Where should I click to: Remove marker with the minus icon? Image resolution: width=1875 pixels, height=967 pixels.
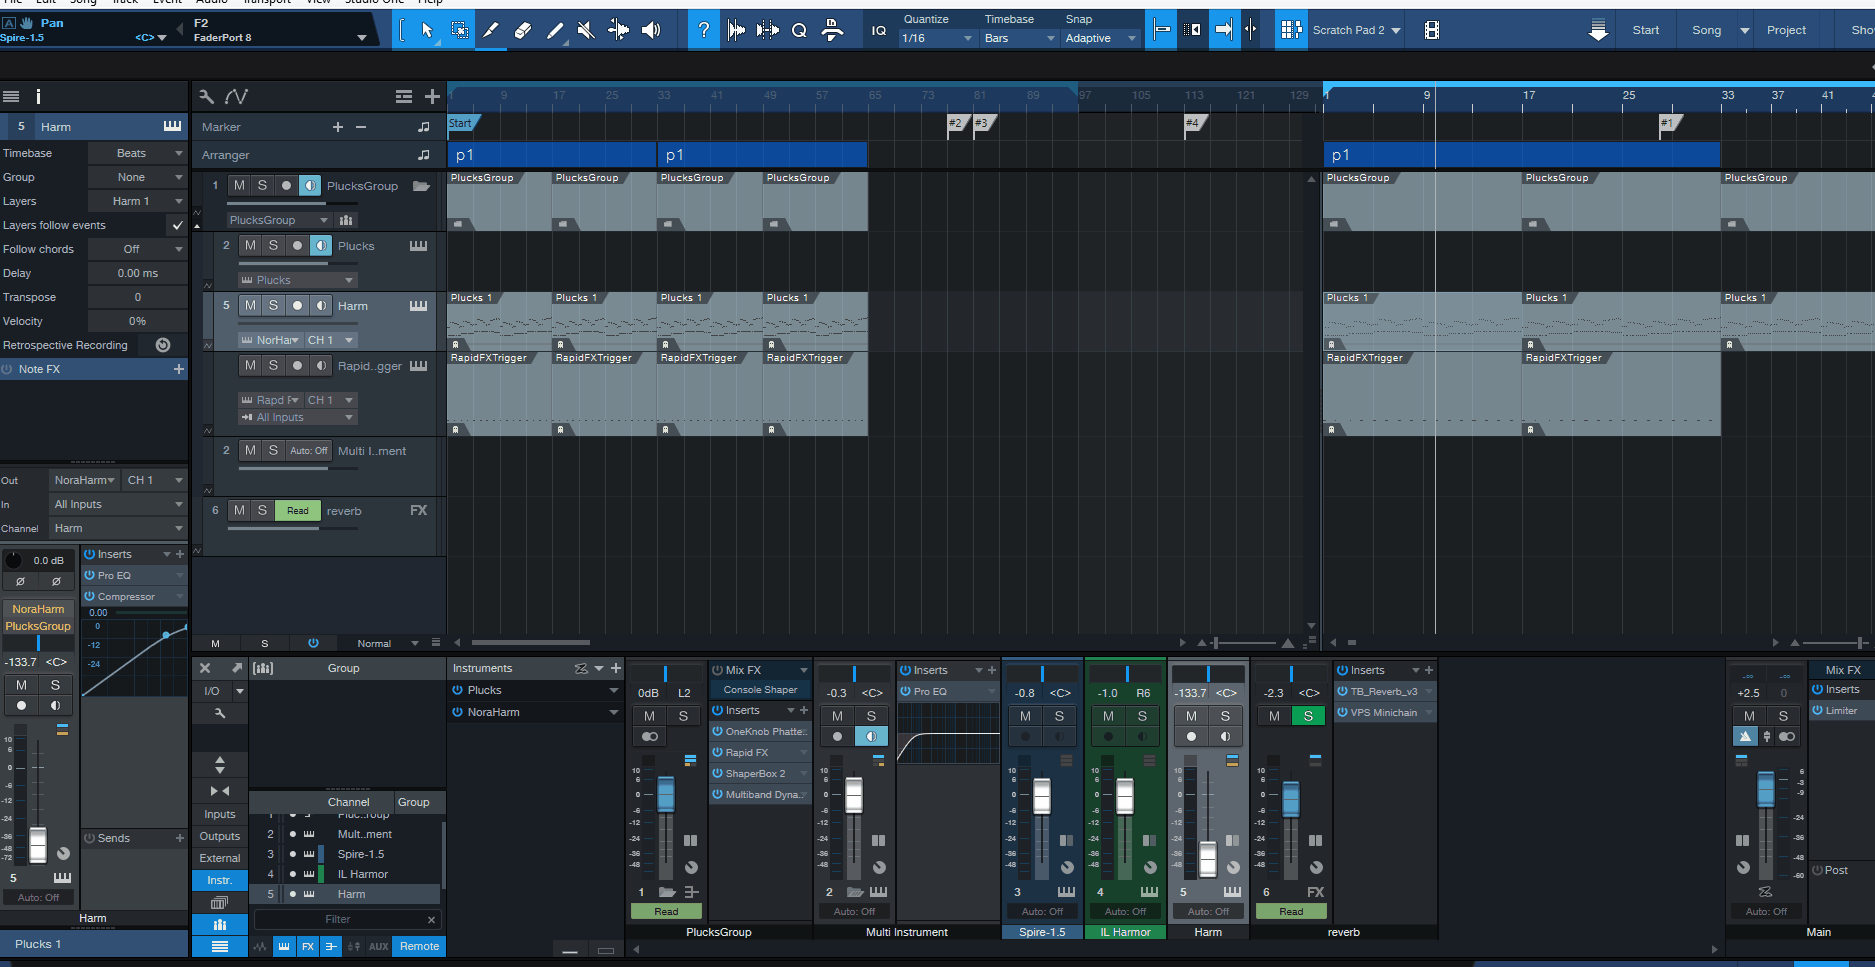click(x=361, y=127)
